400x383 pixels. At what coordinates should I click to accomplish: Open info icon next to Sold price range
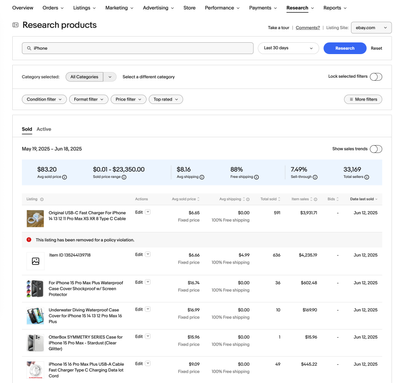pos(124,177)
